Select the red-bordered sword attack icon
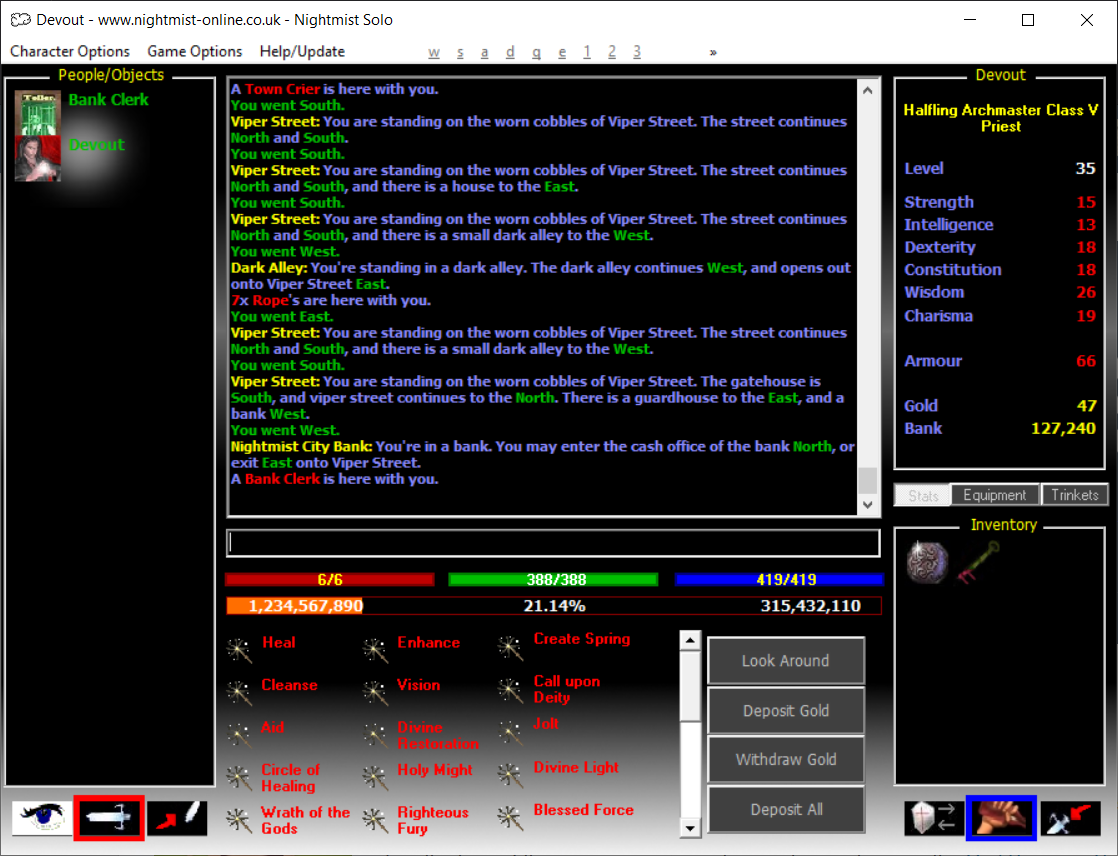Screen dimensions: 1118x856 (109, 818)
